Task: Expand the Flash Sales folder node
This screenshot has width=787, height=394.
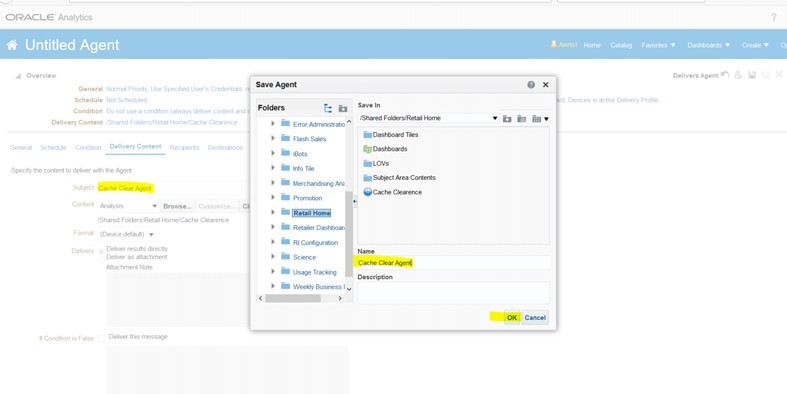Action: click(273, 138)
